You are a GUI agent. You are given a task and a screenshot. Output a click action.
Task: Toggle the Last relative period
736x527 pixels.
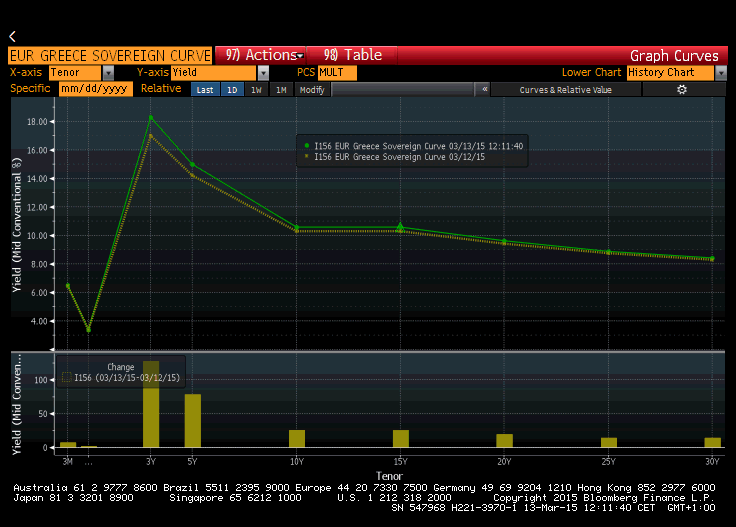pyautogui.click(x=205, y=90)
